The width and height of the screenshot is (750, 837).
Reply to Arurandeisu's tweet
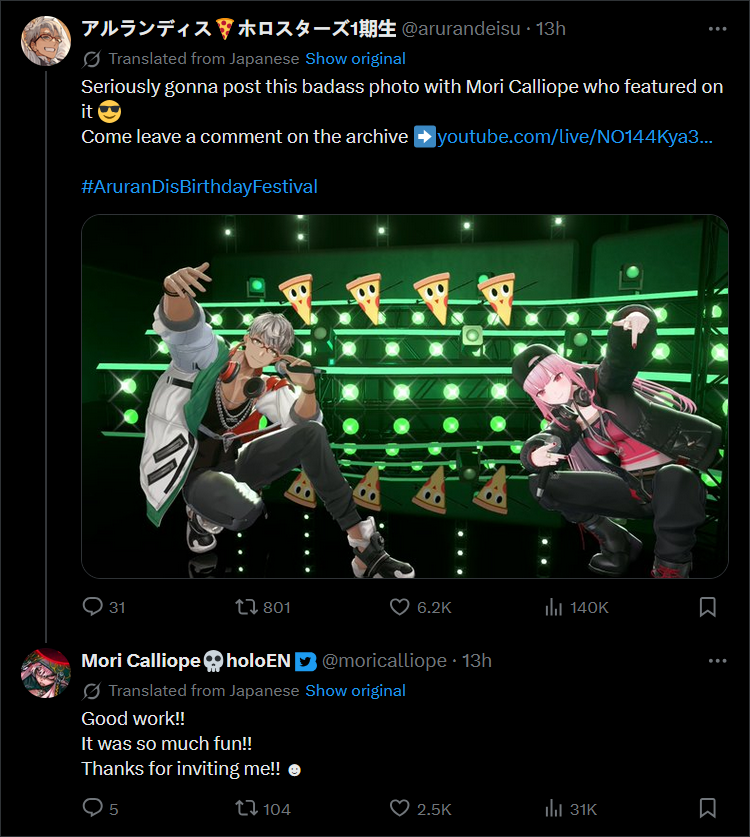pos(92,607)
